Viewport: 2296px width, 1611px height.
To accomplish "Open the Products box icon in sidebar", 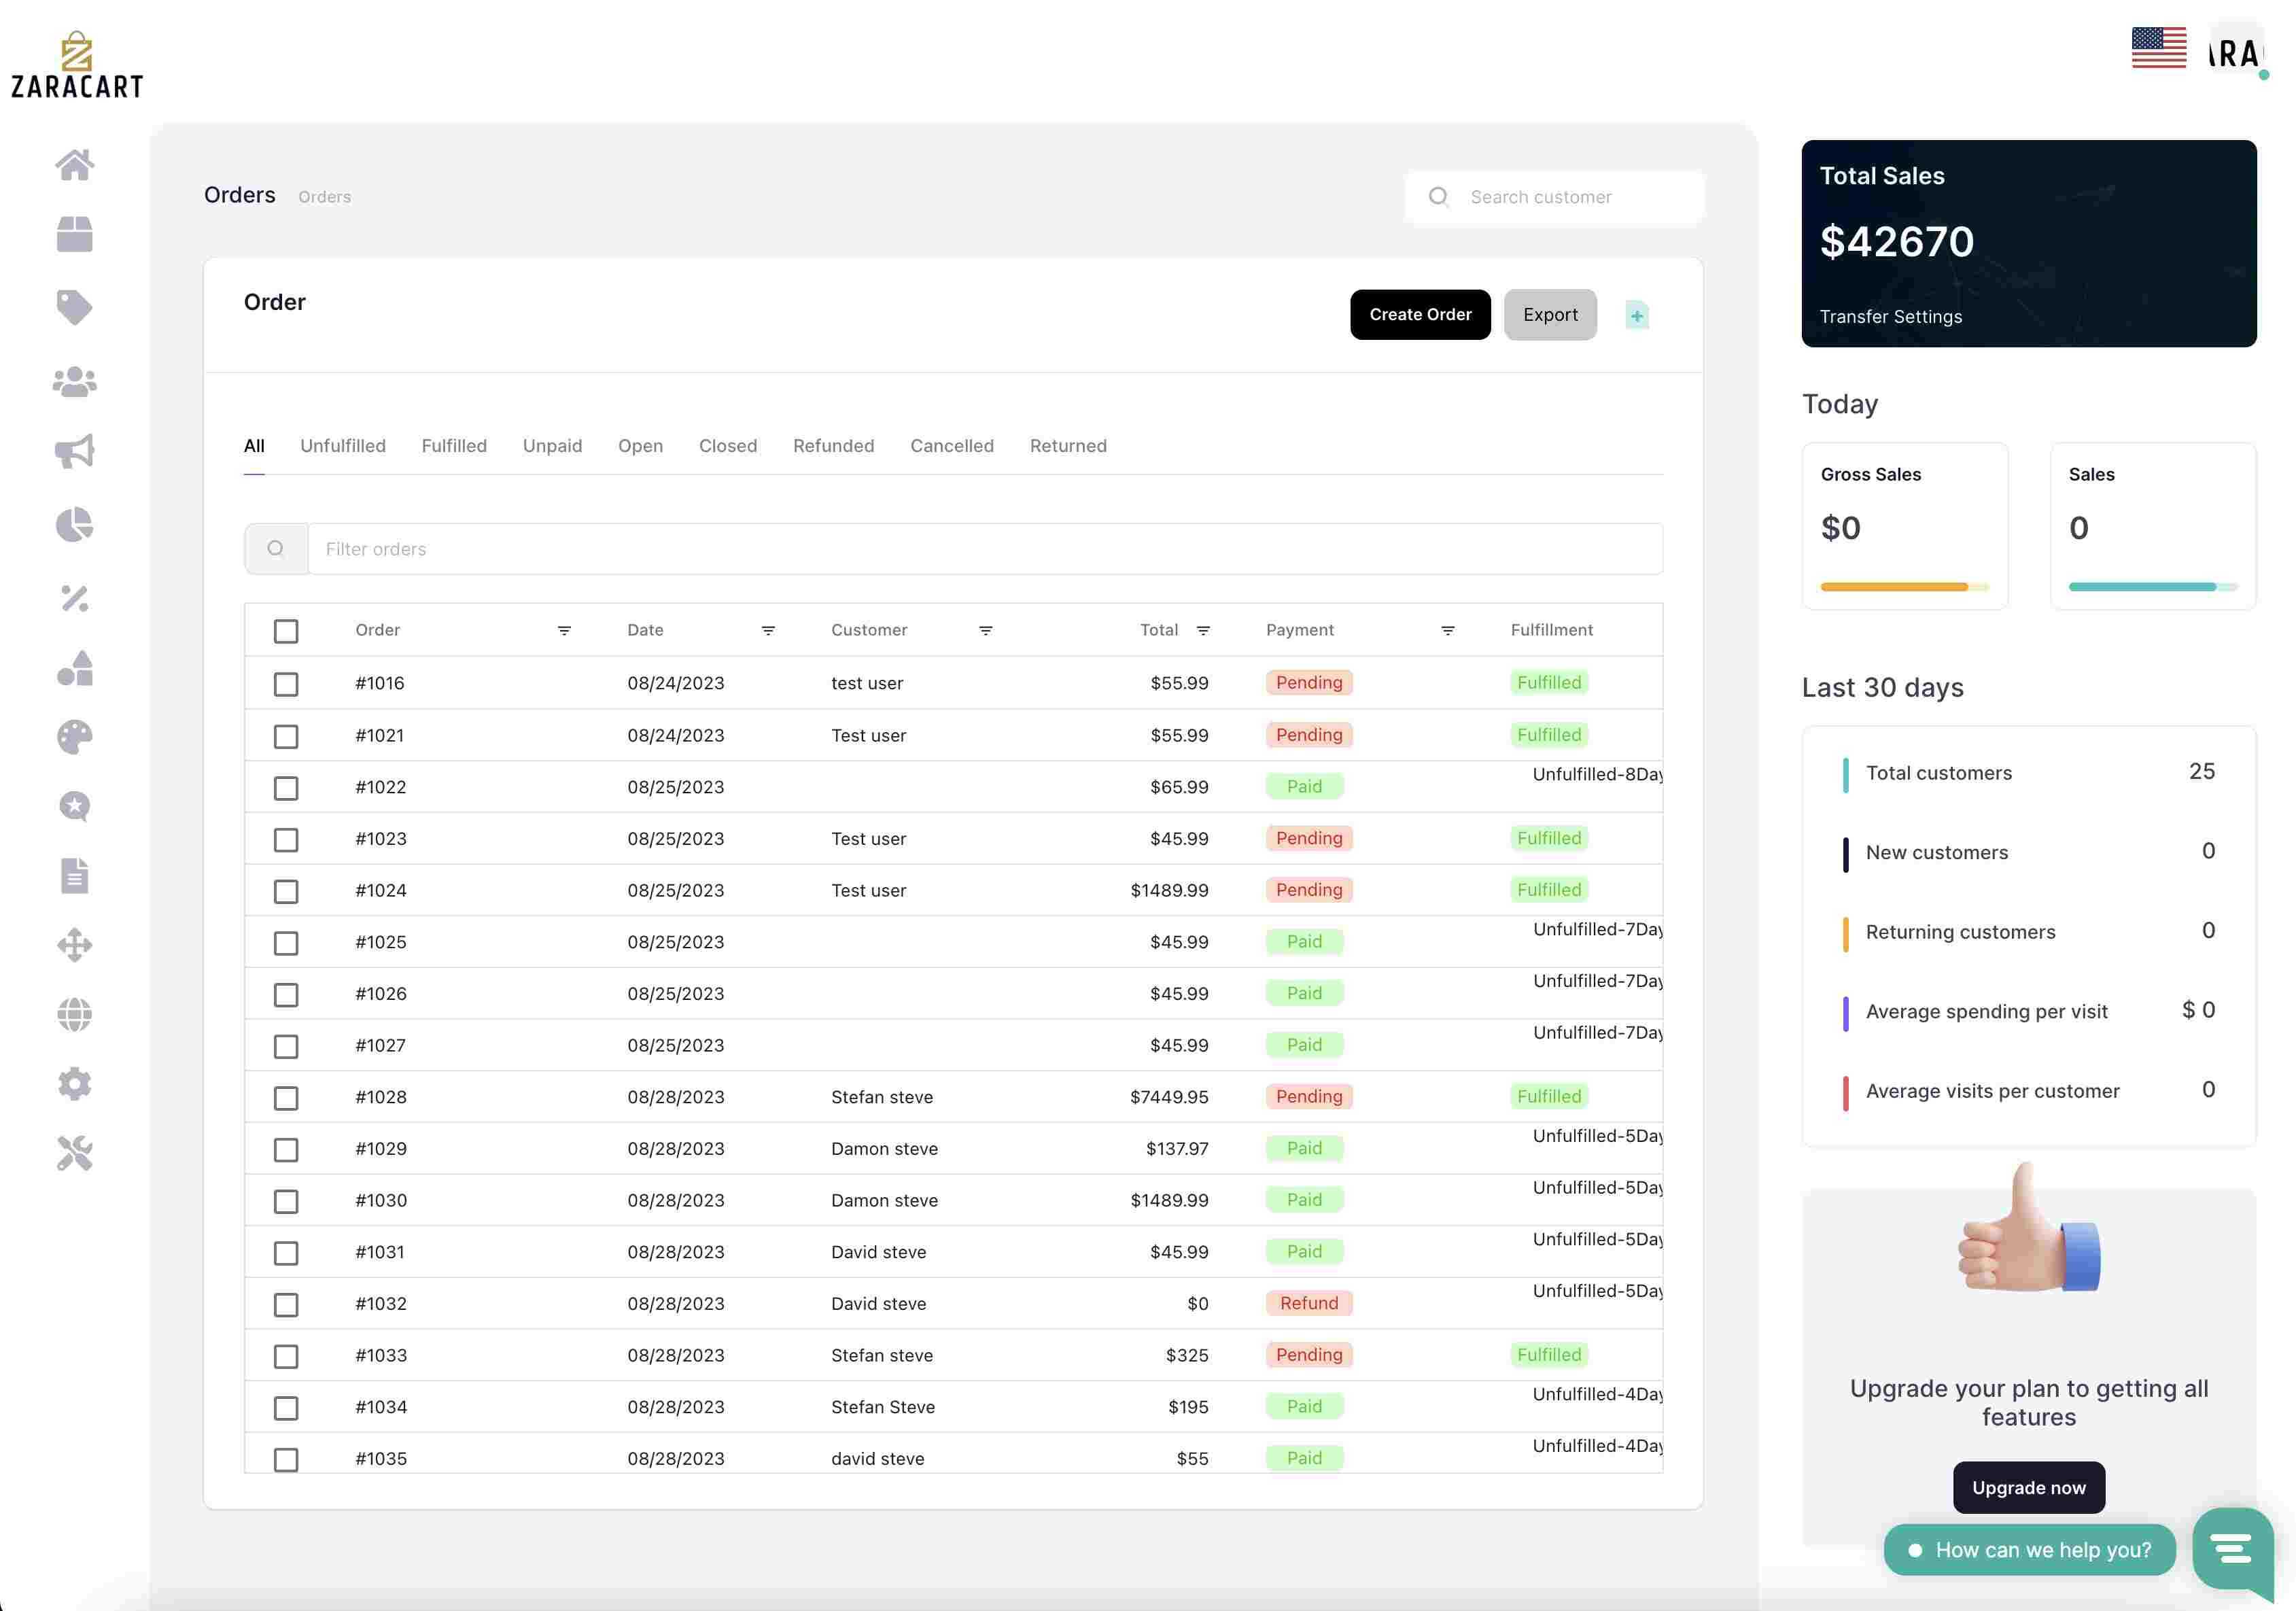I will (75, 235).
